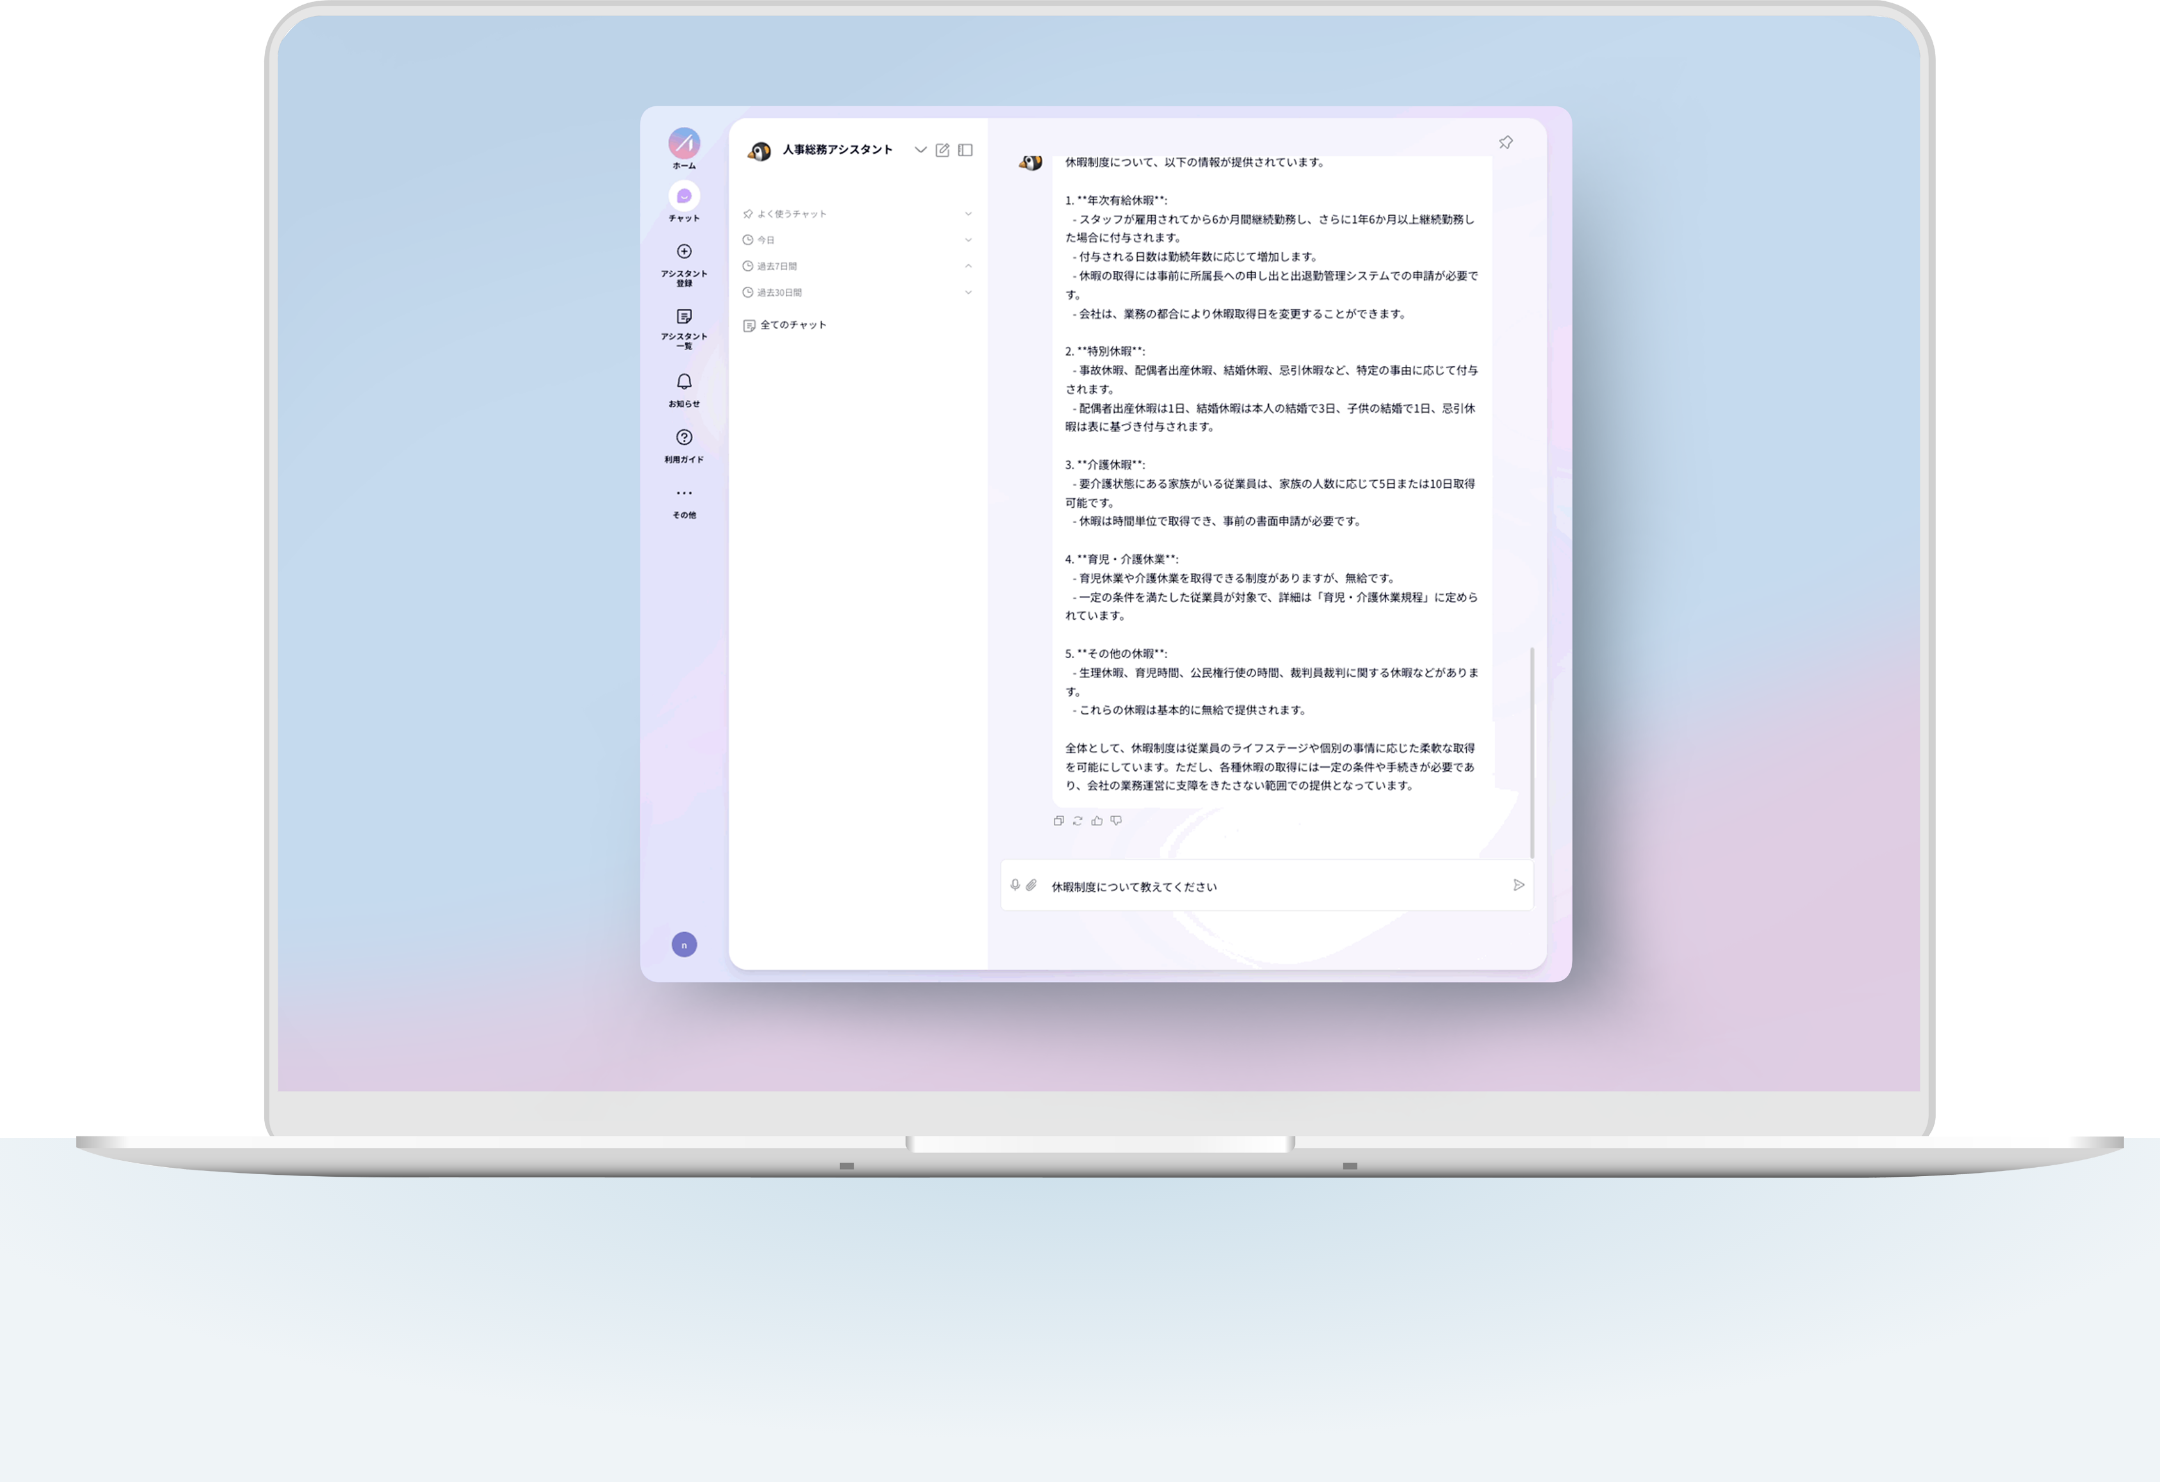The width and height of the screenshot is (2160, 1482).
Task: Open the チャット chat section
Action: click(684, 196)
